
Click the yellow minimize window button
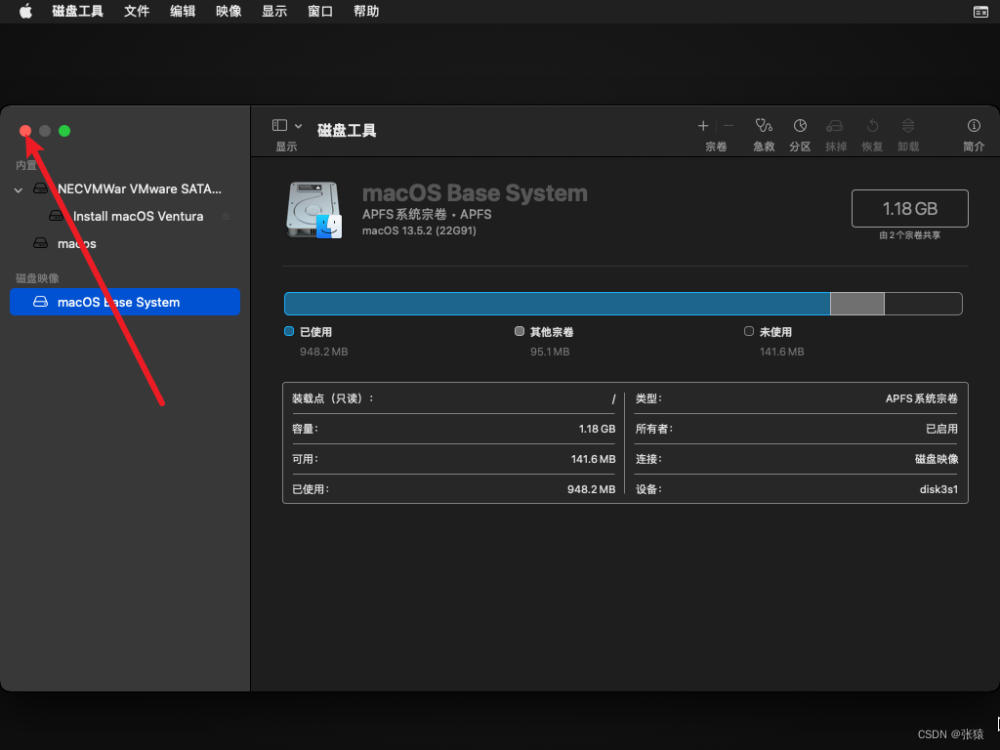[x=45, y=131]
